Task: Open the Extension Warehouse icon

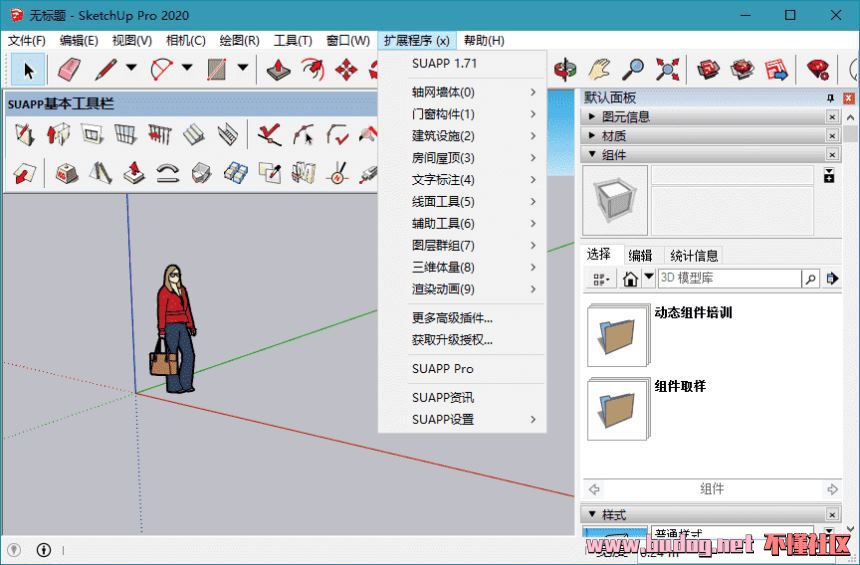Action: (x=742, y=69)
